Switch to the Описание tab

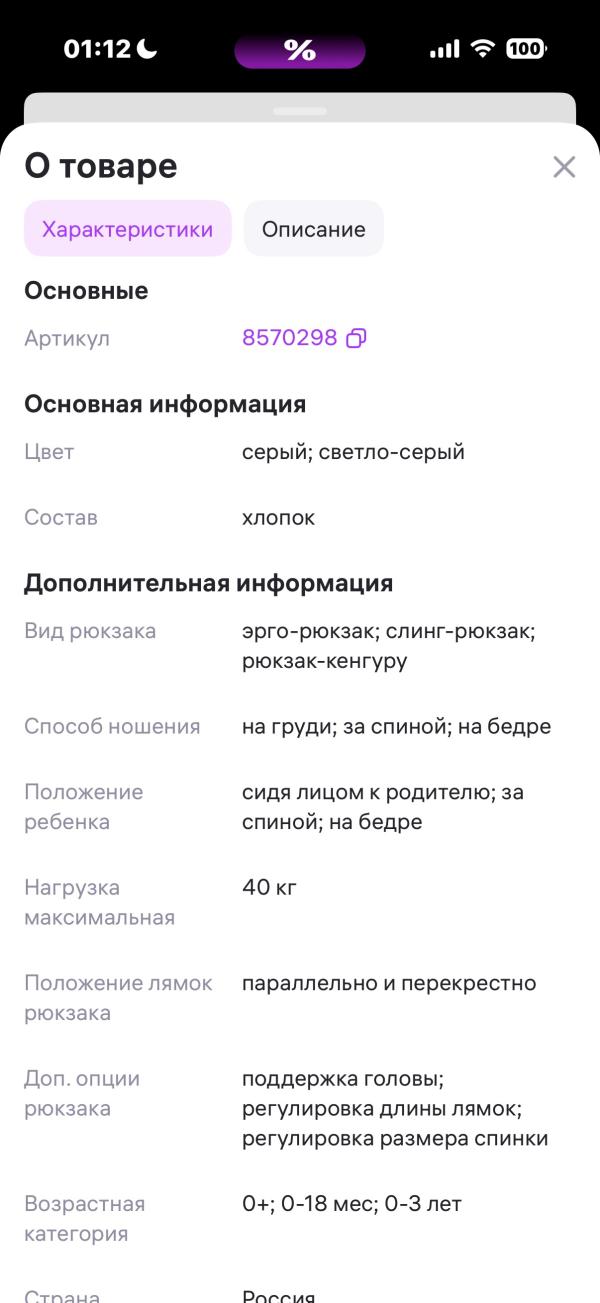(313, 228)
